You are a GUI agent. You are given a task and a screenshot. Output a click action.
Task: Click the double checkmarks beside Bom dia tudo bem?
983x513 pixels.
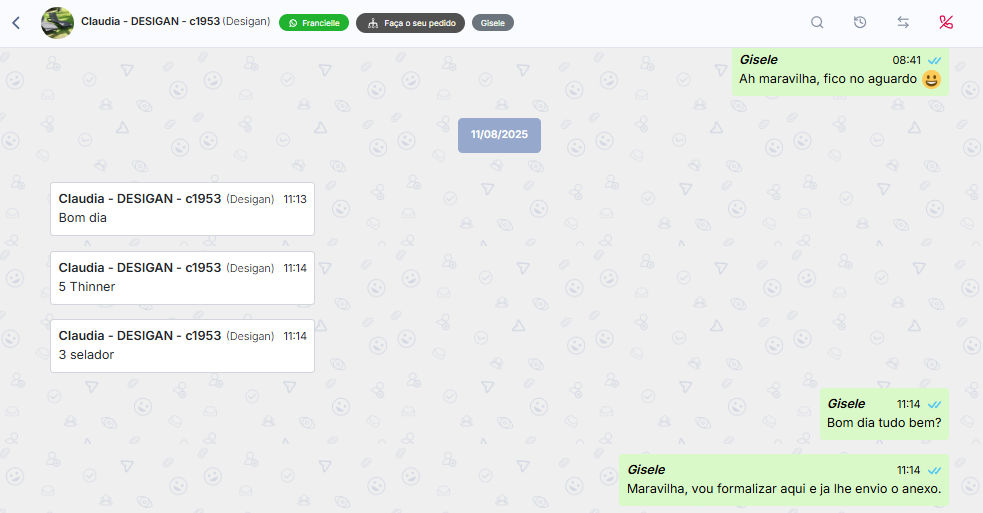(x=934, y=405)
